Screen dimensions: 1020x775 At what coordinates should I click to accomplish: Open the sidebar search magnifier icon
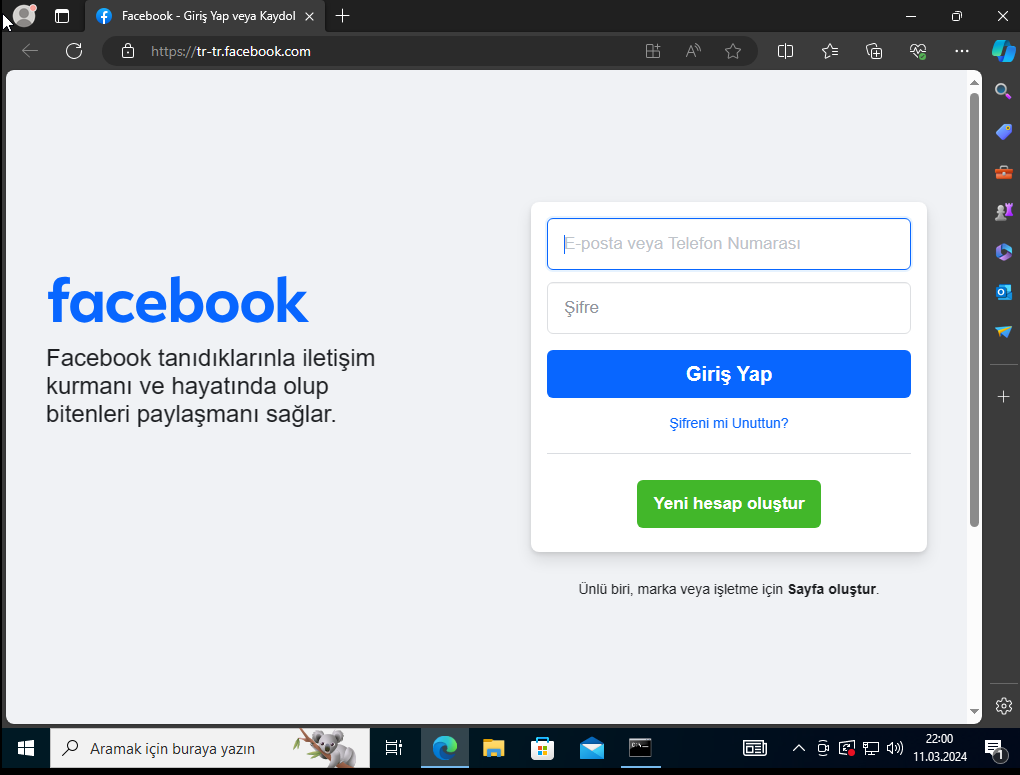click(x=1003, y=92)
